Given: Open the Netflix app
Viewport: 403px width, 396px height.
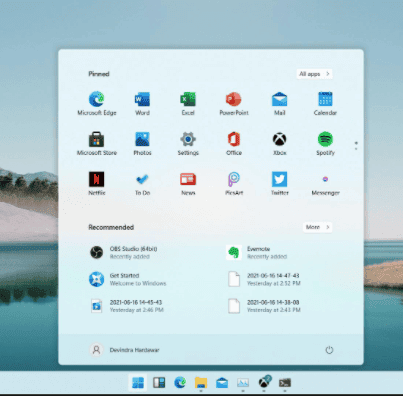Looking at the screenshot, I should pyautogui.click(x=97, y=183).
